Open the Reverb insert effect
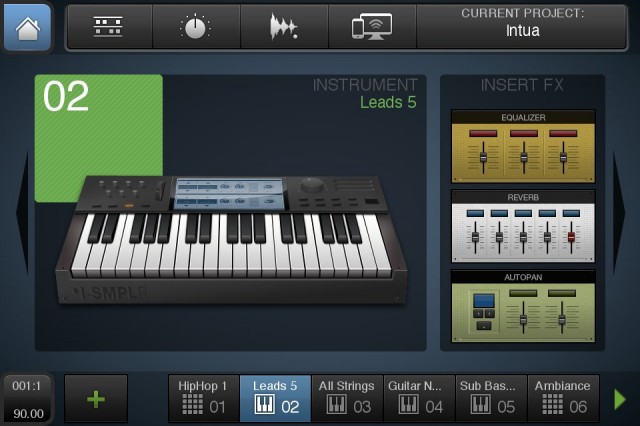Image resolution: width=640 pixels, height=426 pixels. click(x=522, y=225)
